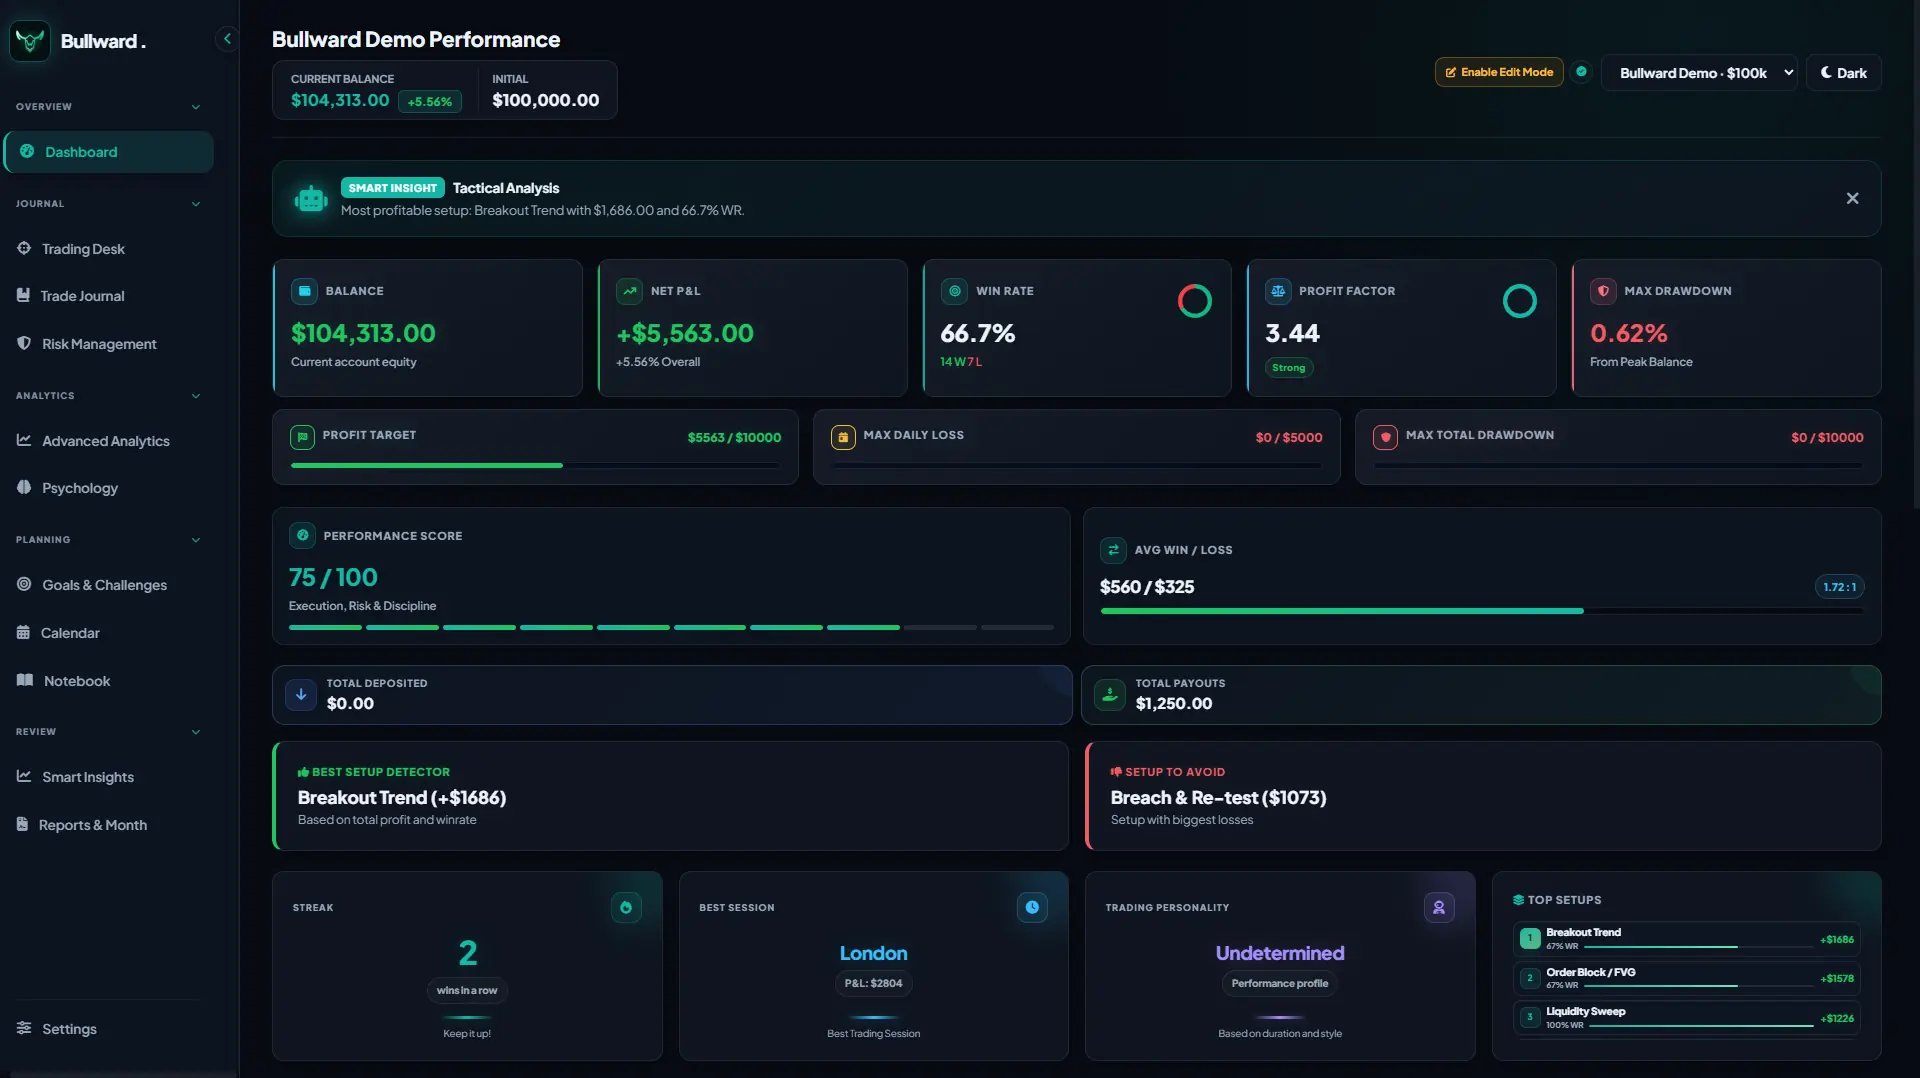Click the Streak flame icon
This screenshot has height=1078, width=1920.
[626, 907]
